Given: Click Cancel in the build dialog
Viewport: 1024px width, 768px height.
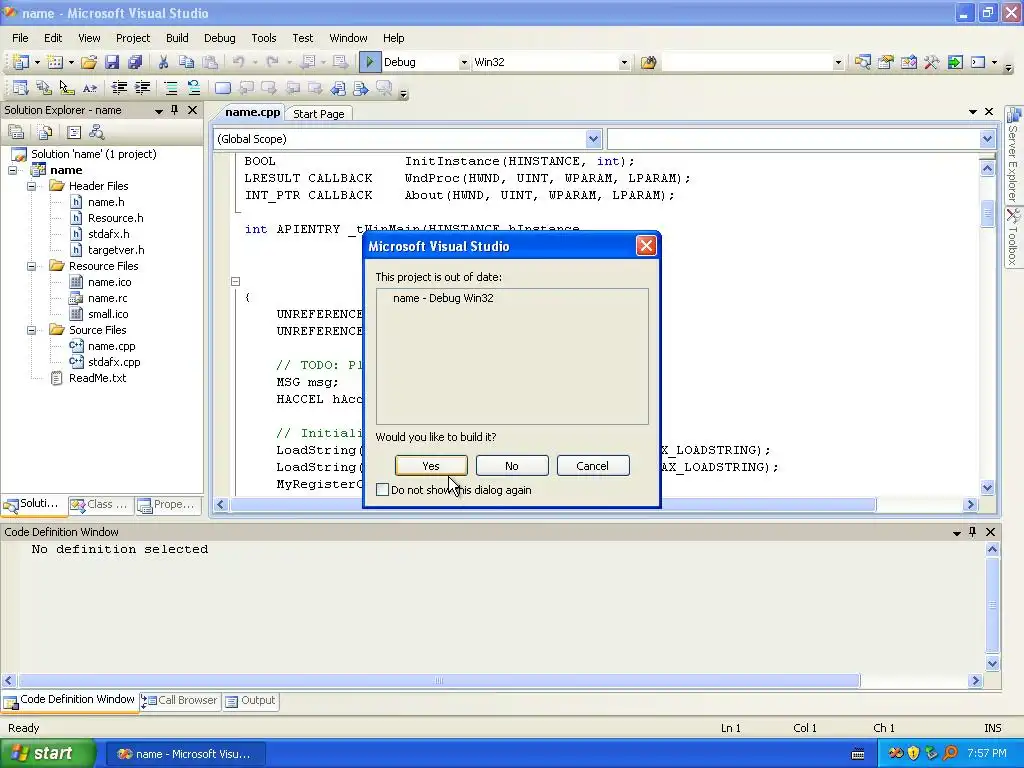Looking at the screenshot, I should point(593,466).
